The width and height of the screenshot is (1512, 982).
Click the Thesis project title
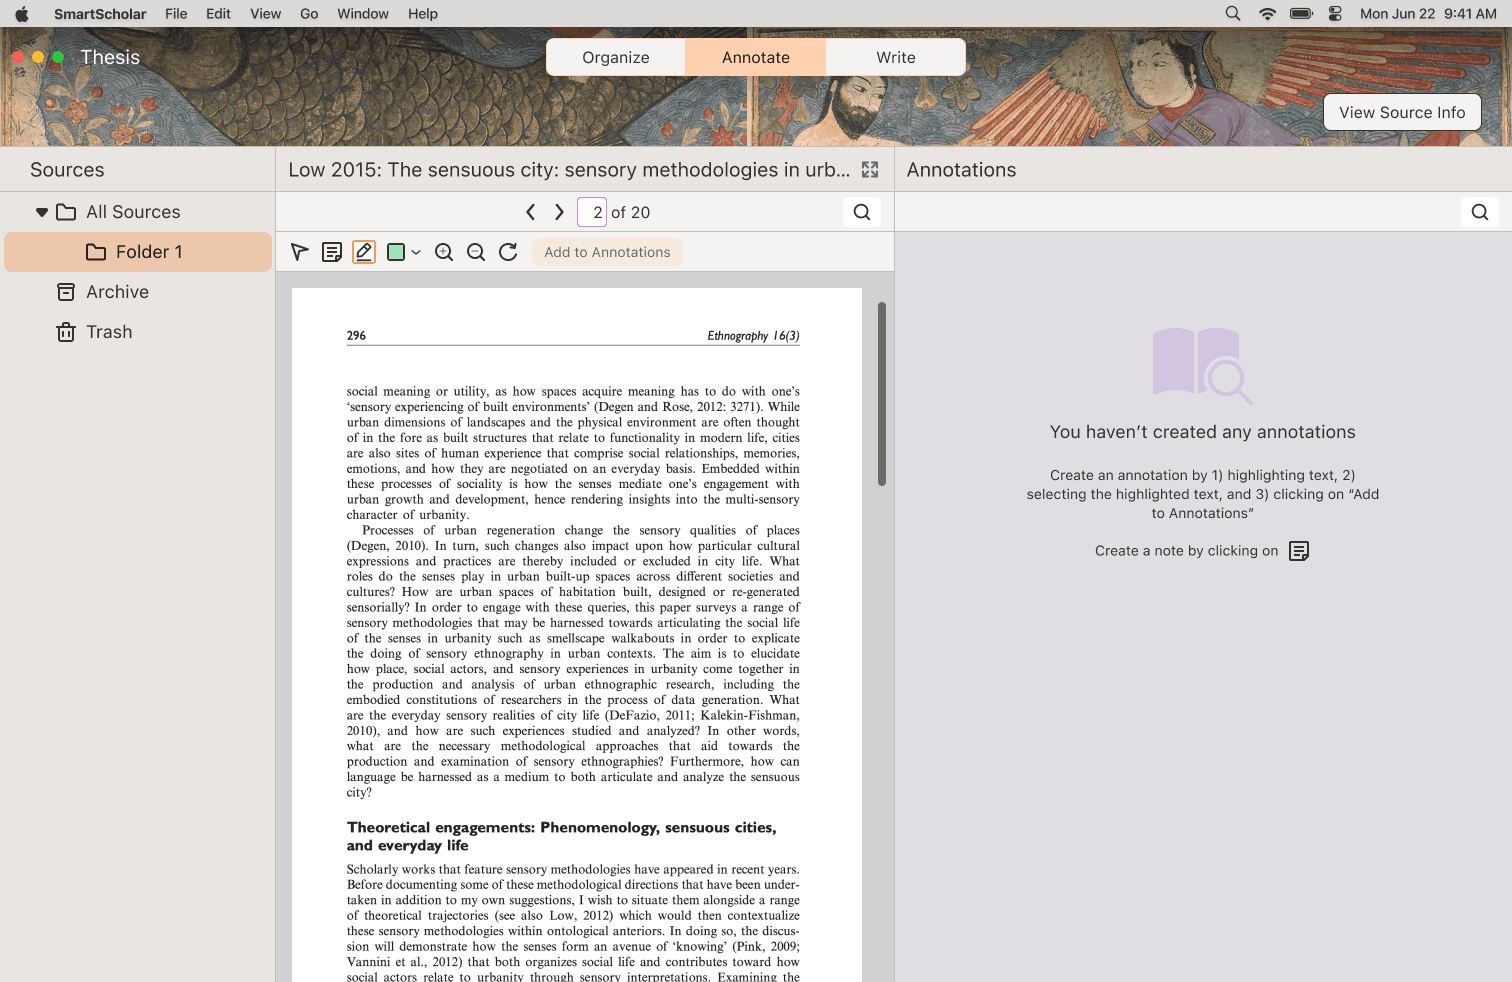pyautogui.click(x=110, y=57)
